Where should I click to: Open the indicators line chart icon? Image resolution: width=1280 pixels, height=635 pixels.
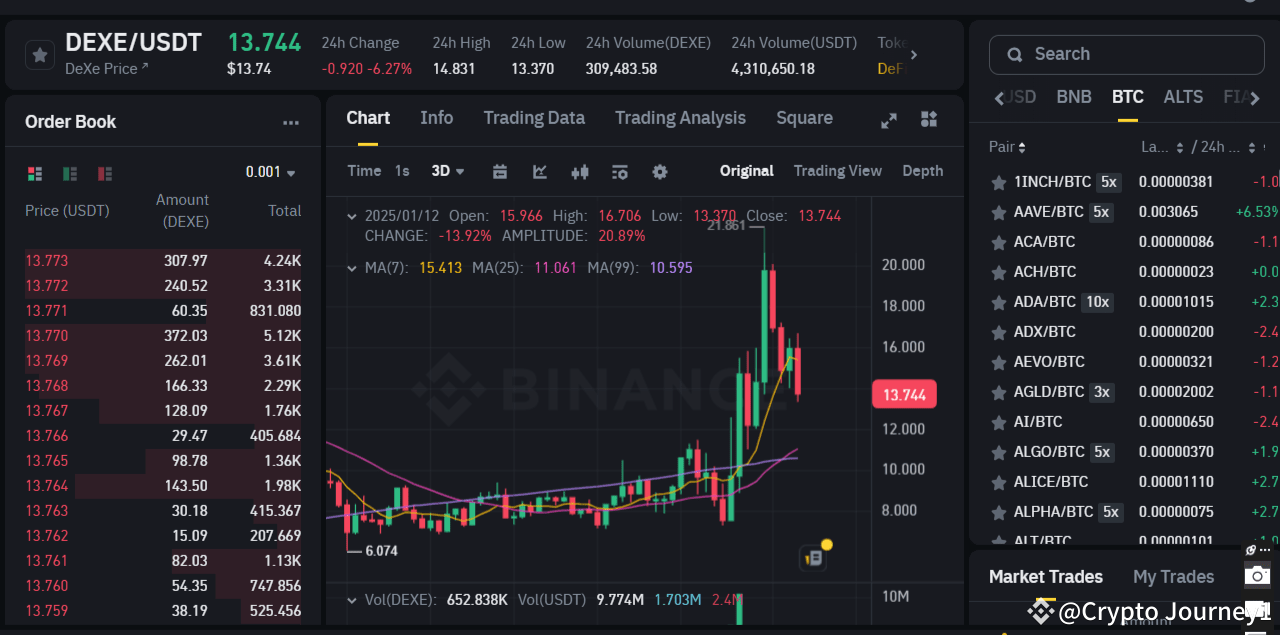(x=540, y=172)
